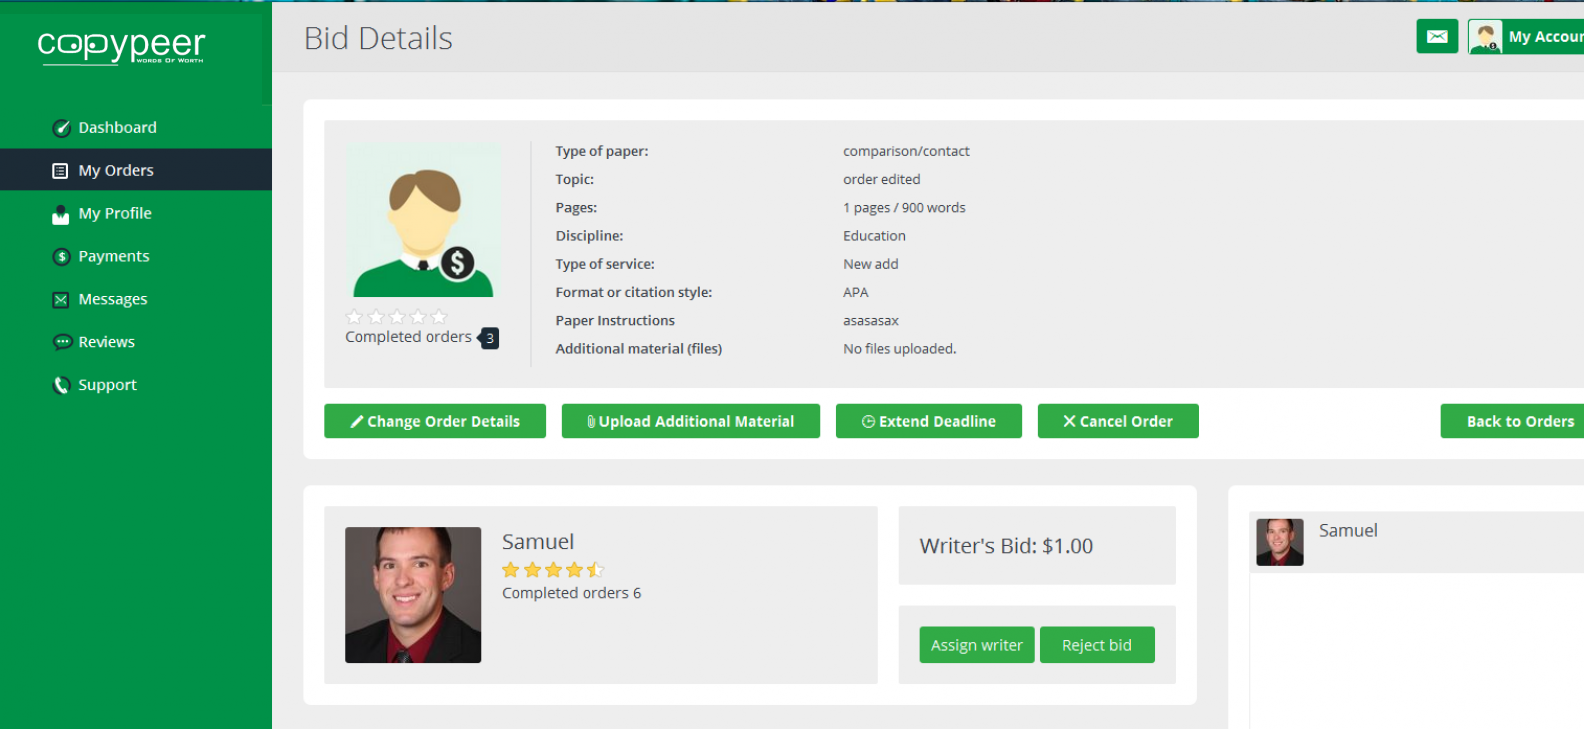Open My Orders in the sidebar
1584x729 pixels.
(x=116, y=170)
